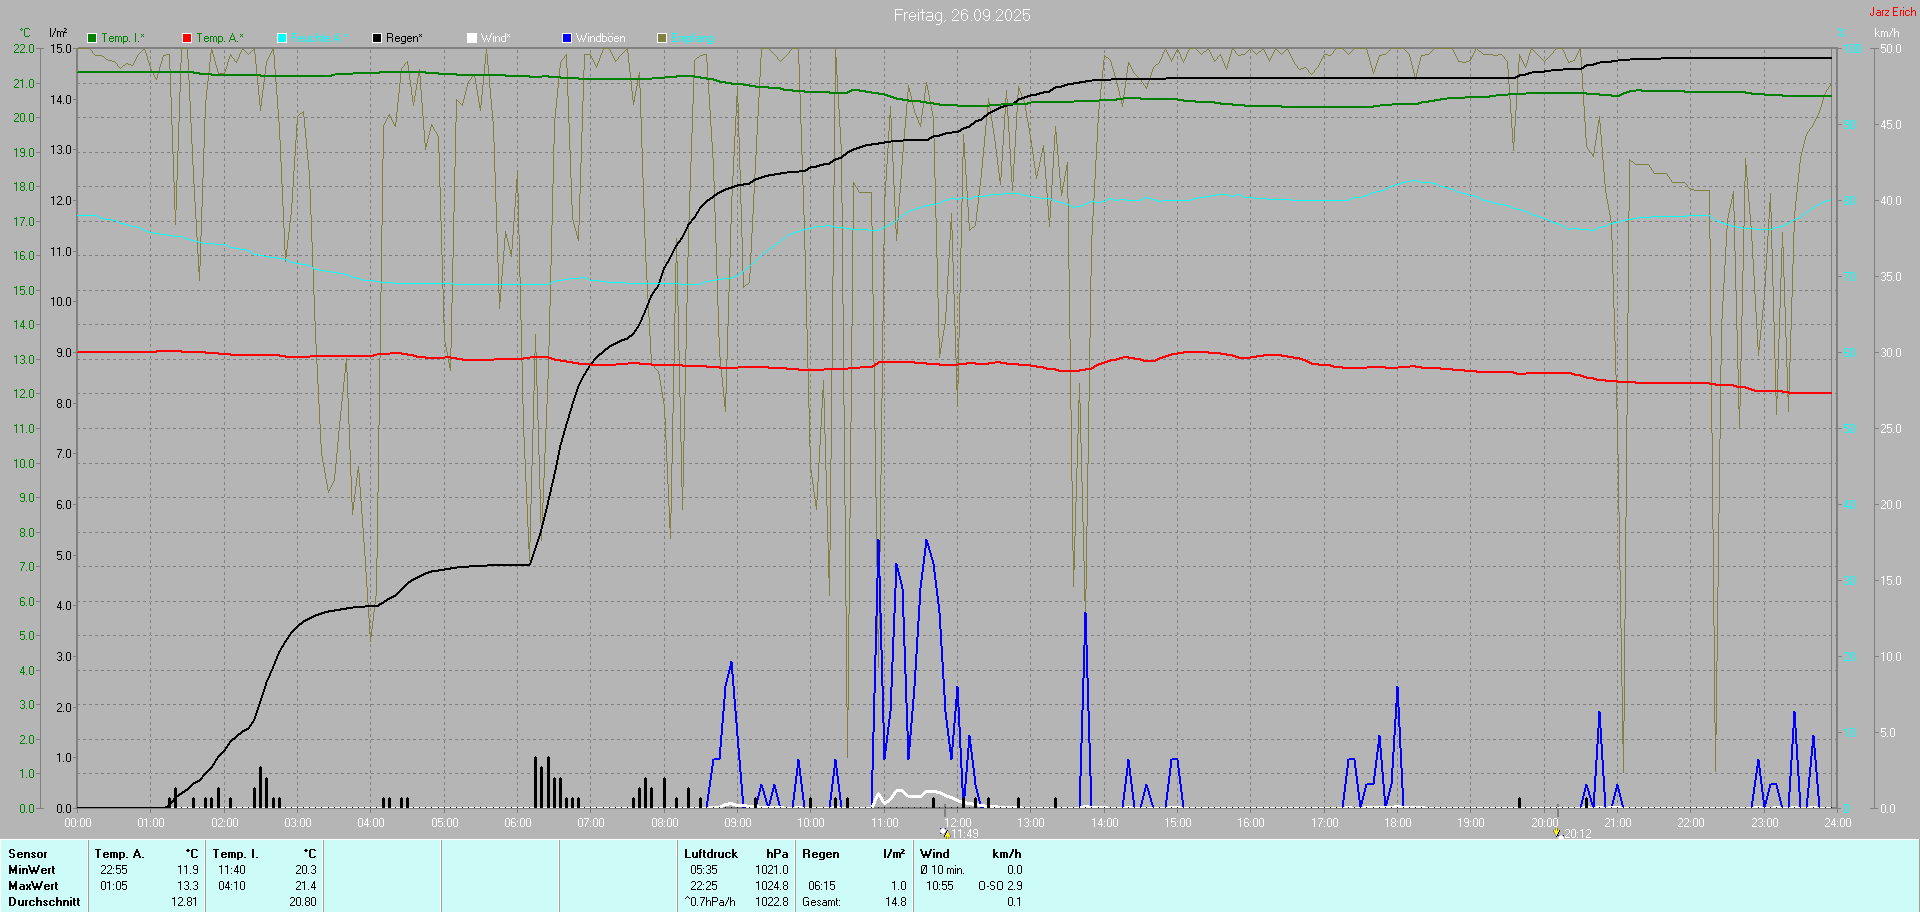Click the Temp. I. maximum value 21.4
This screenshot has width=1920, height=912.
pyautogui.click(x=306, y=886)
